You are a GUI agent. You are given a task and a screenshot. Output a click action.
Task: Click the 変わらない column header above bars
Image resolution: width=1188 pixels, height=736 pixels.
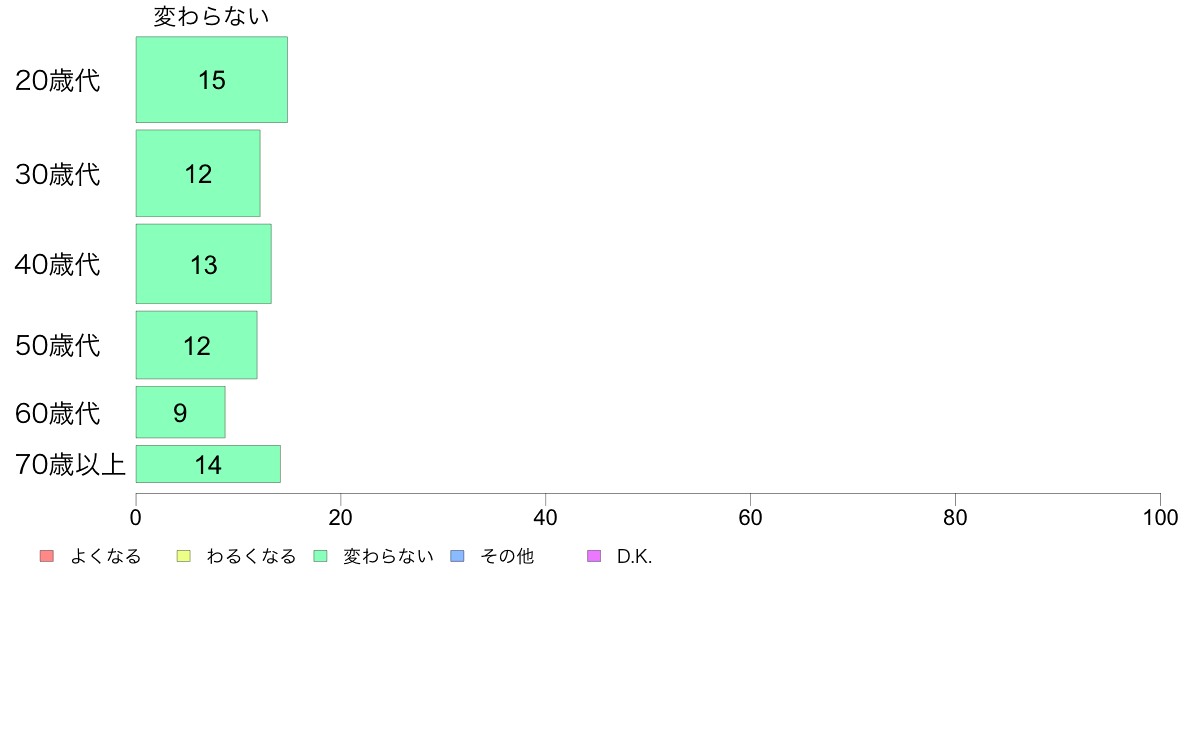point(211,17)
